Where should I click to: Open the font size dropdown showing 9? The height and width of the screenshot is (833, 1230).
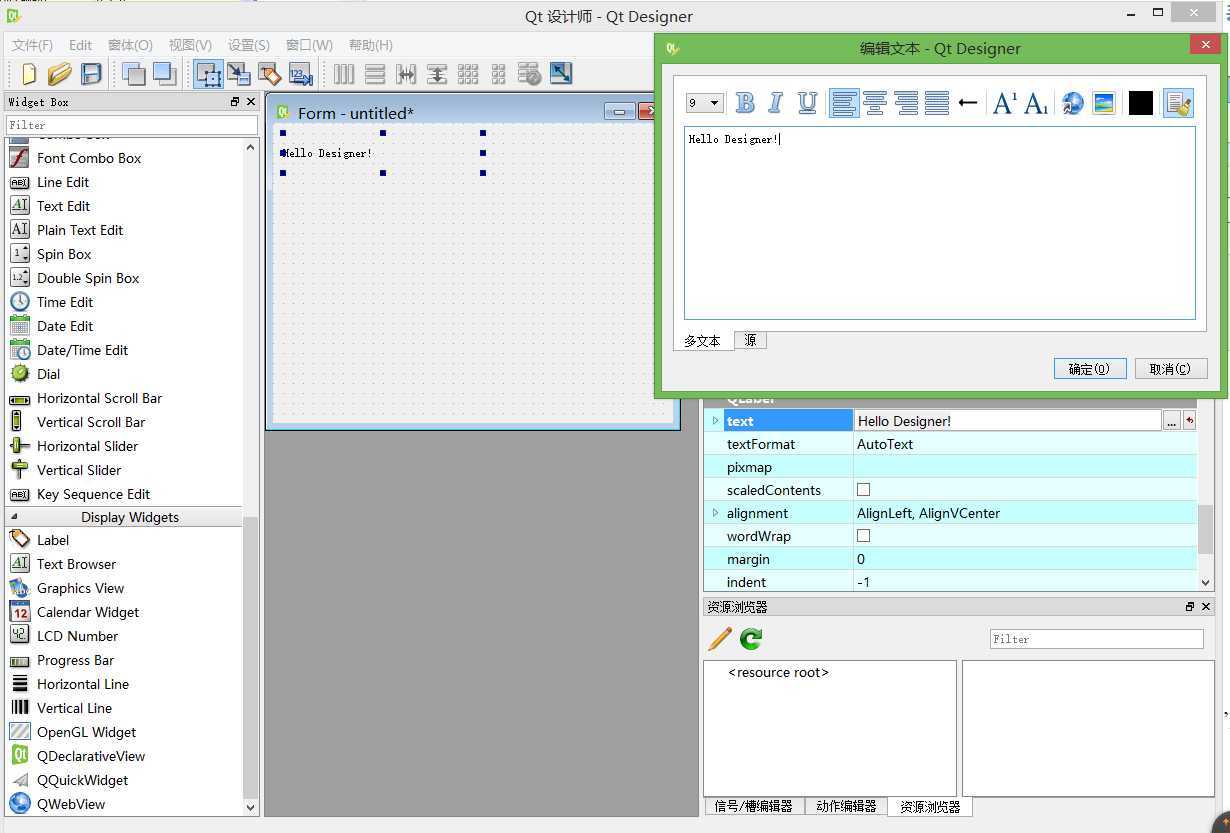[x=704, y=103]
